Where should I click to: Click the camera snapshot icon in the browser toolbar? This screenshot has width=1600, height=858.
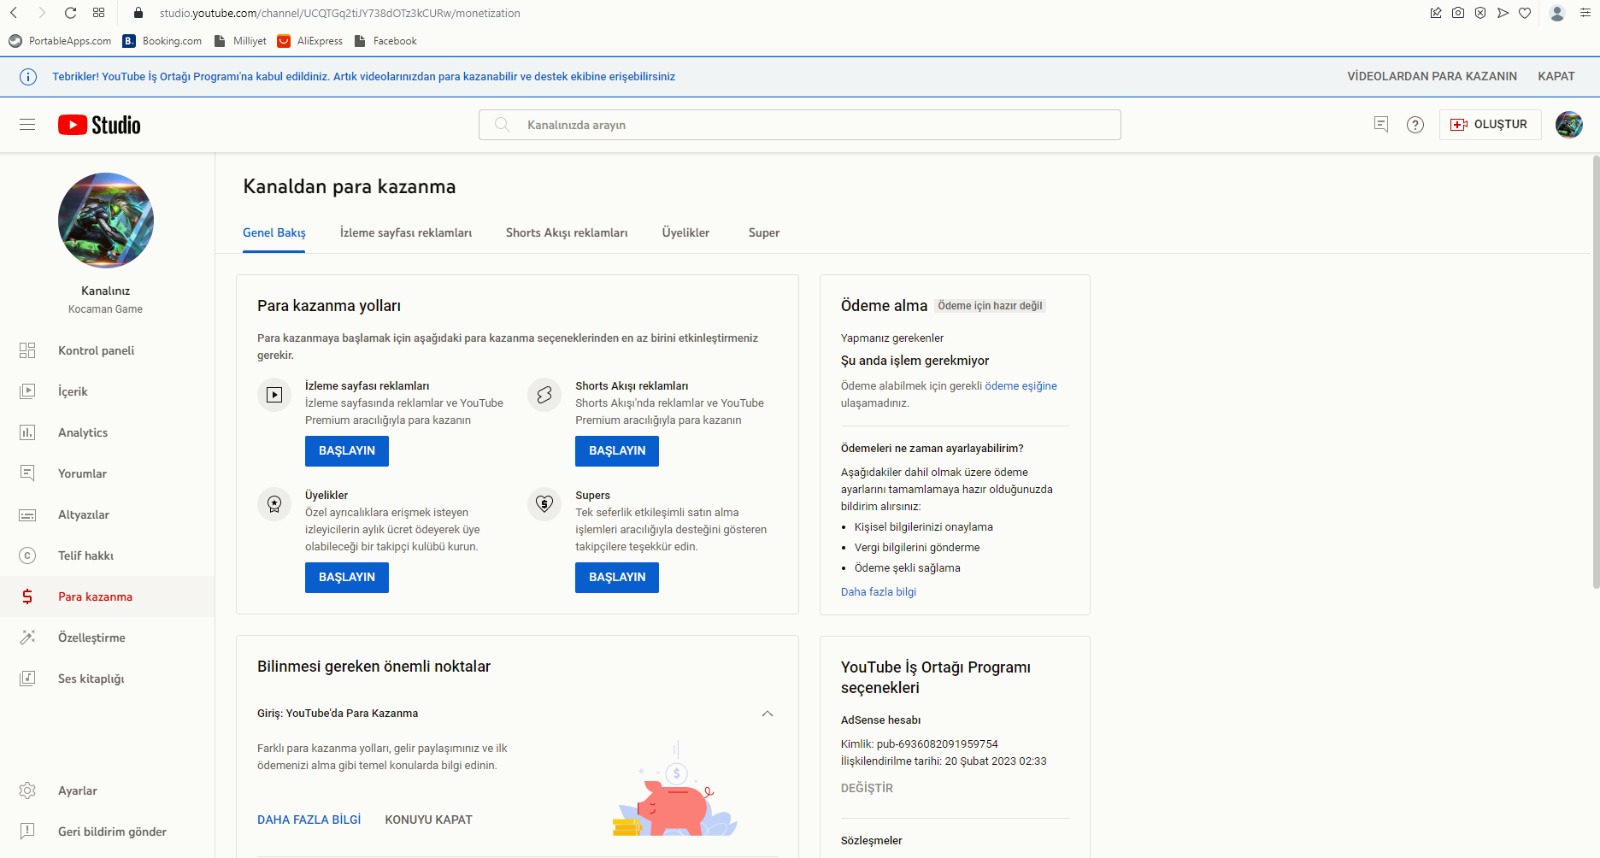[x=1458, y=13]
